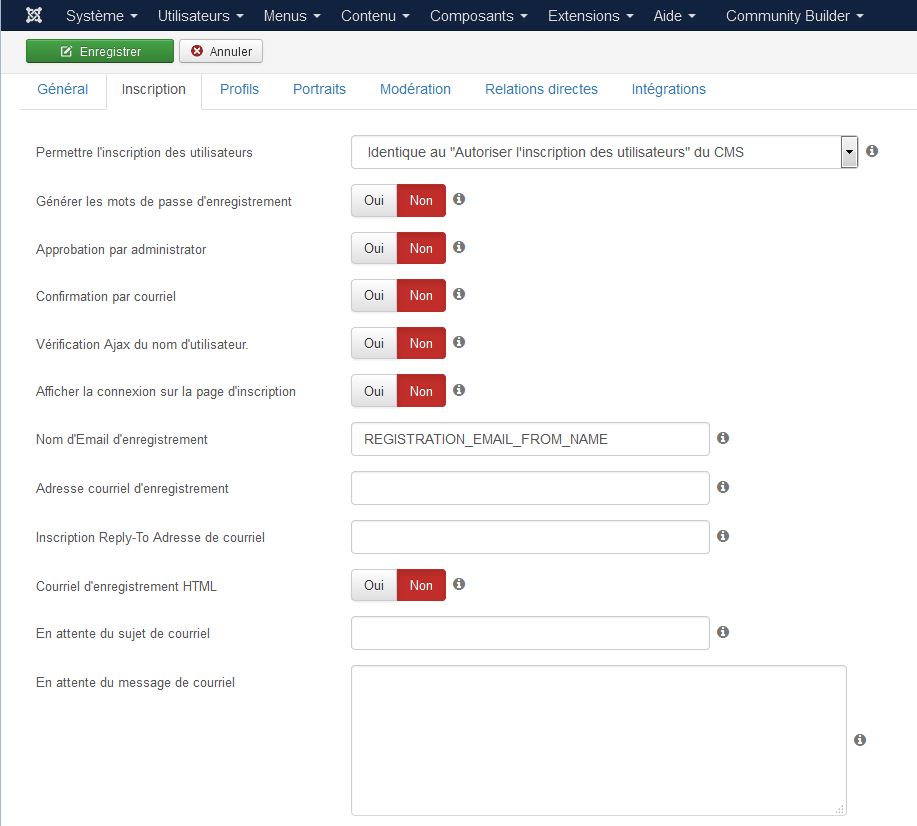Show info for Adresse courriel d'enregistrement
This screenshot has width=917, height=826.
click(x=723, y=487)
